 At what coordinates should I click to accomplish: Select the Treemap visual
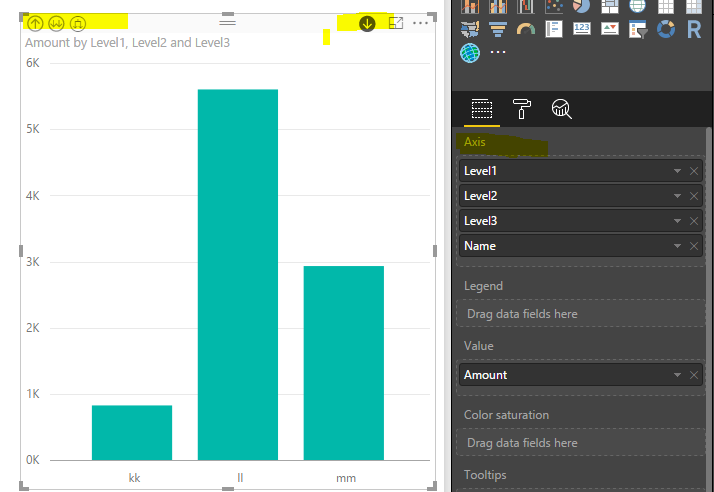click(610, 6)
